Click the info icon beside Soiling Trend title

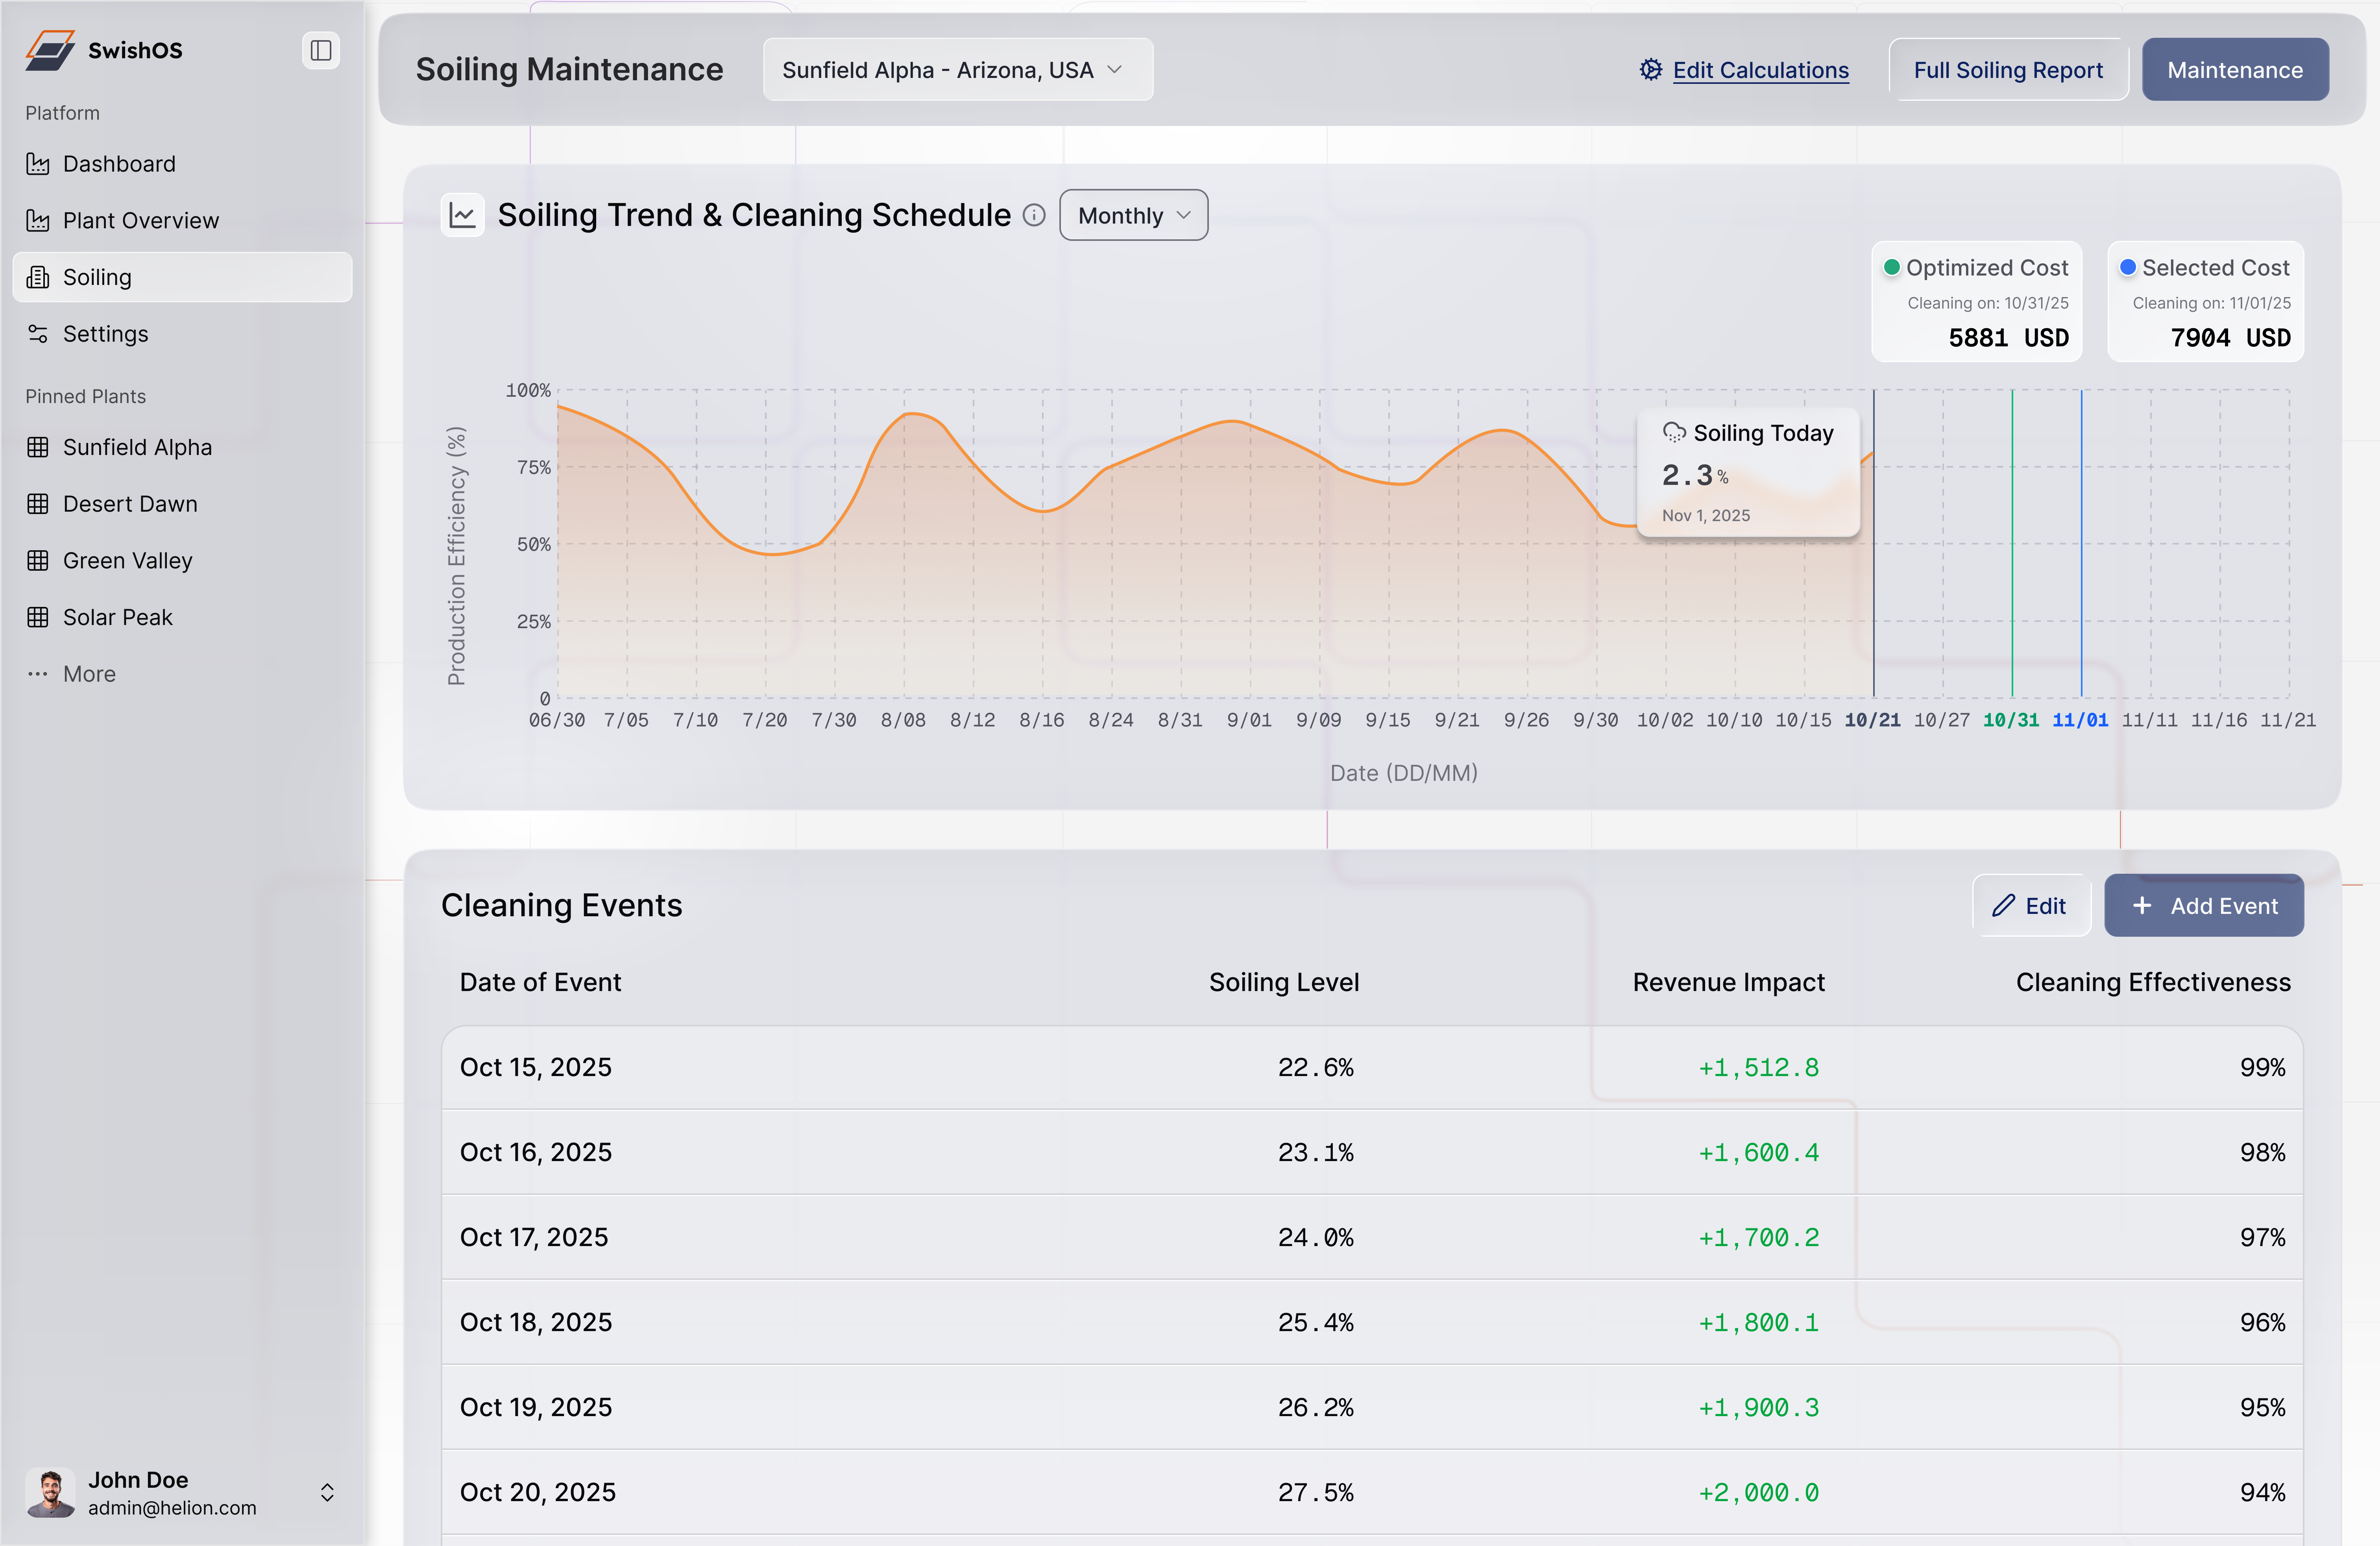coord(1034,215)
